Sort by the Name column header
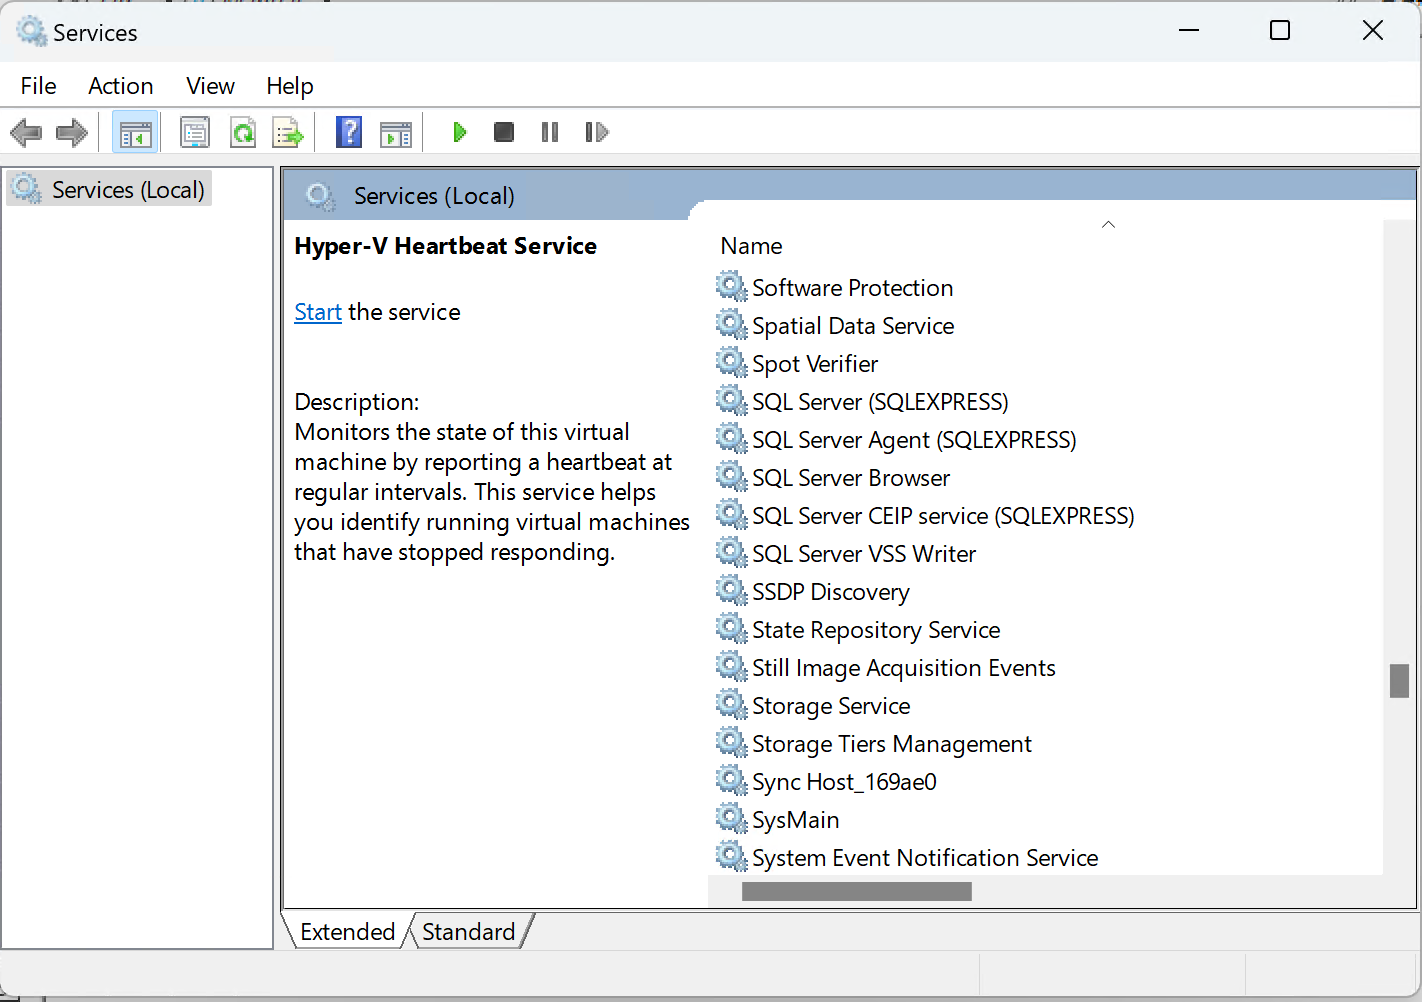The width and height of the screenshot is (1422, 1002). click(751, 246)
